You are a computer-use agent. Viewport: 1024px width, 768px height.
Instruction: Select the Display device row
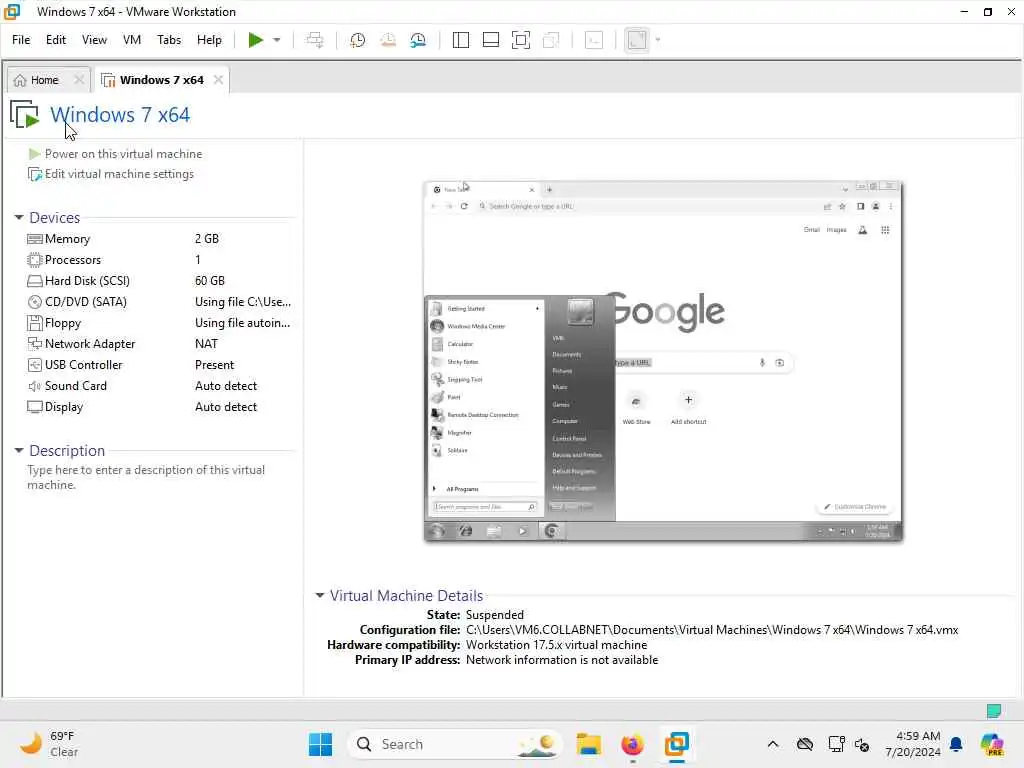coord(160,407)
